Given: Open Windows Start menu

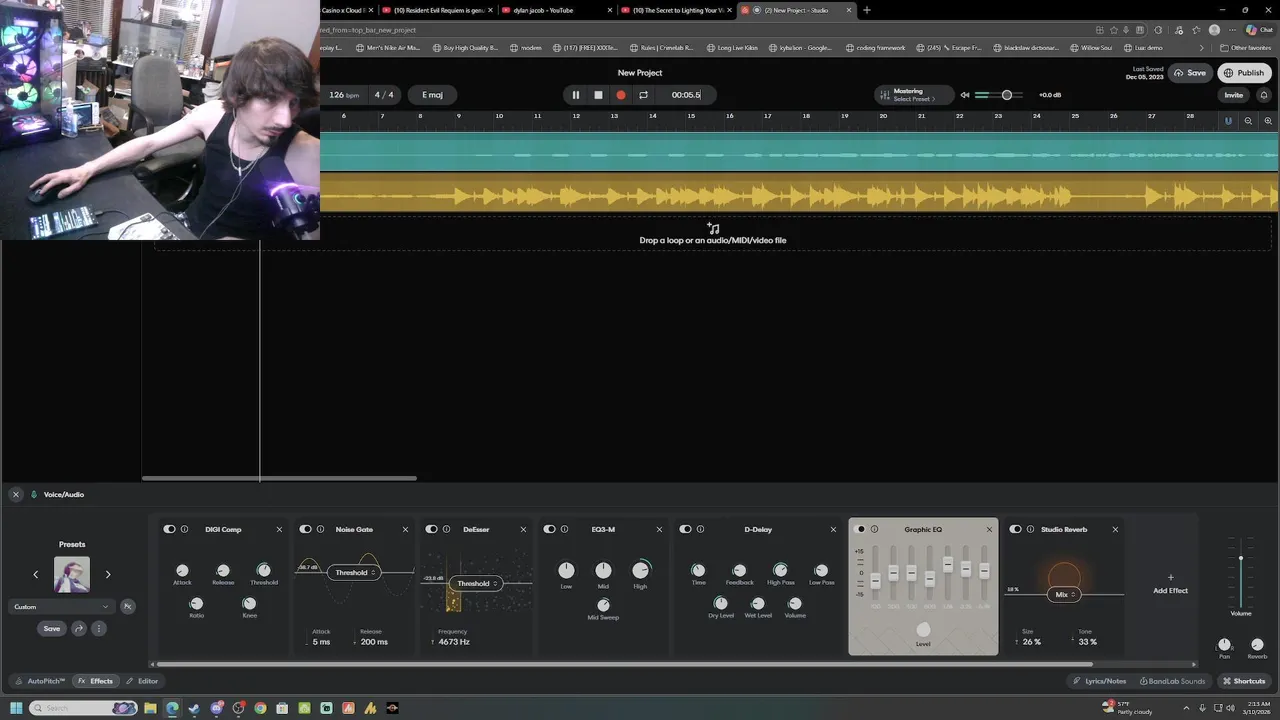Looking at the screenshot, I should point(16,708).
